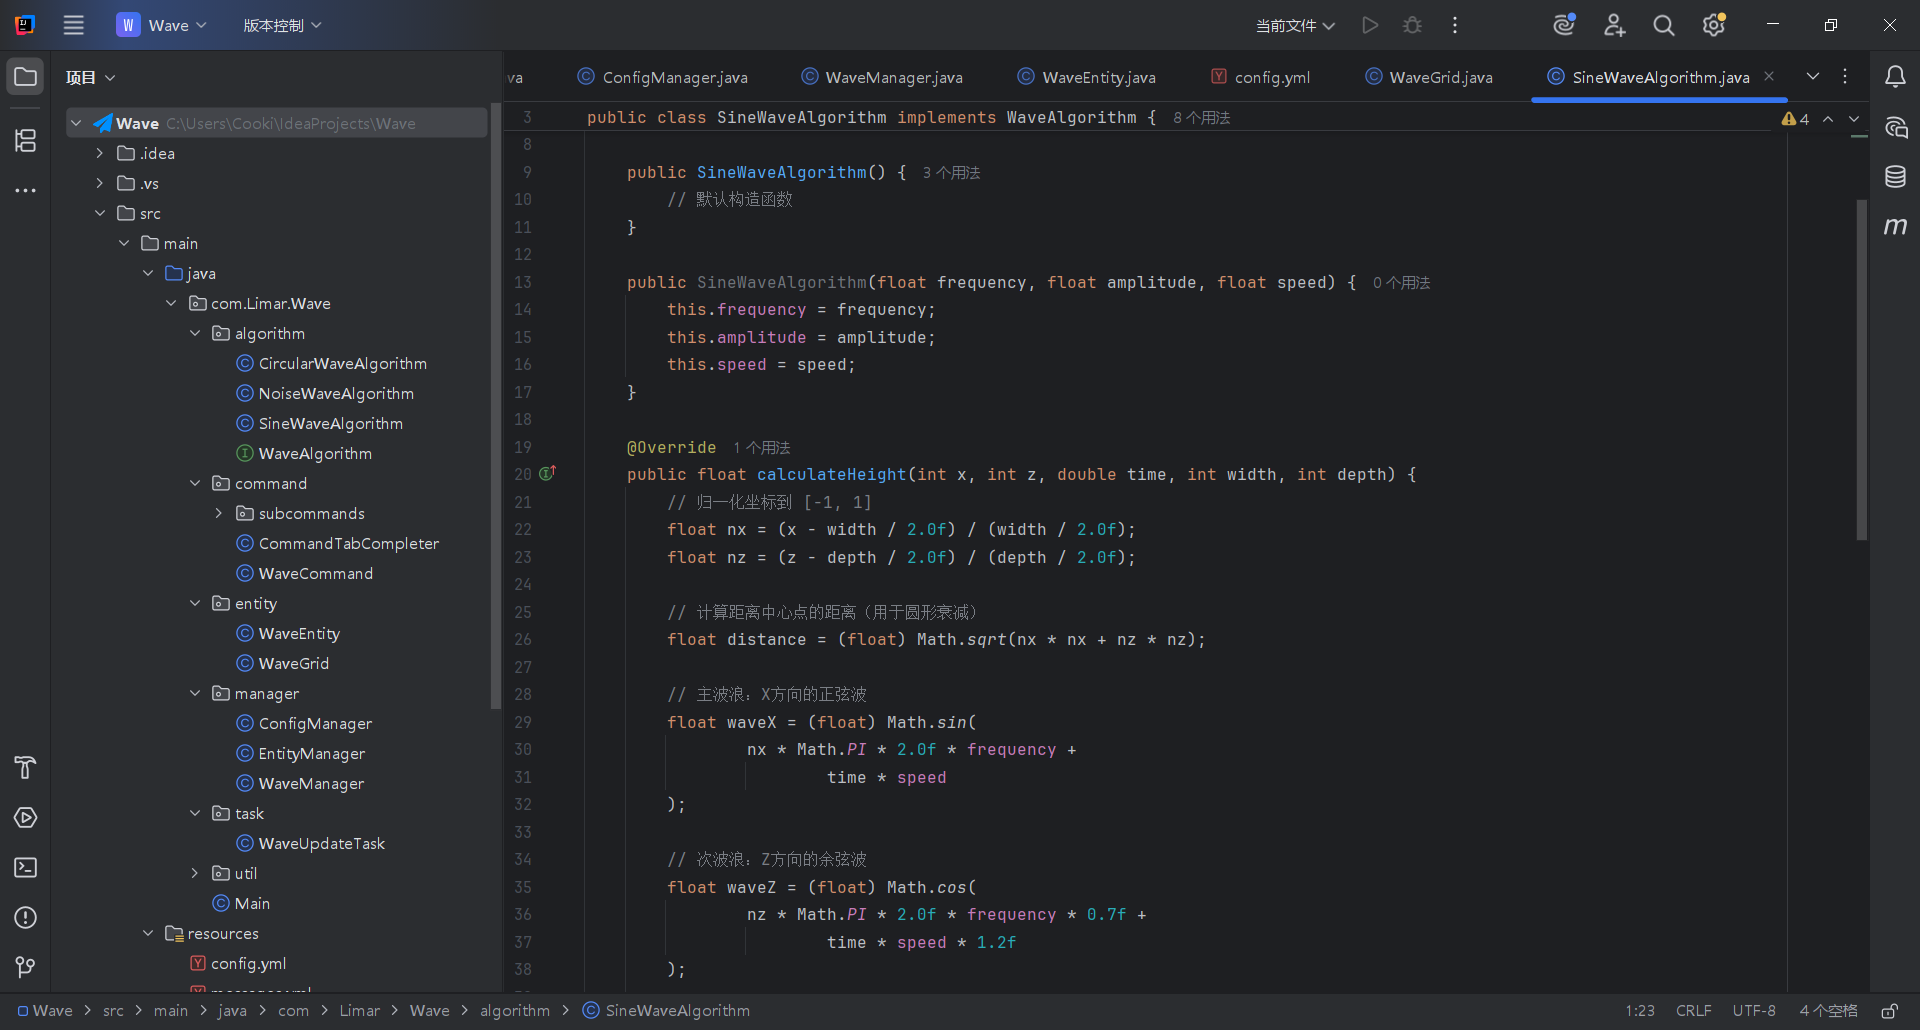Click the editor vertical scrollbar

(x=1861, y=370)
